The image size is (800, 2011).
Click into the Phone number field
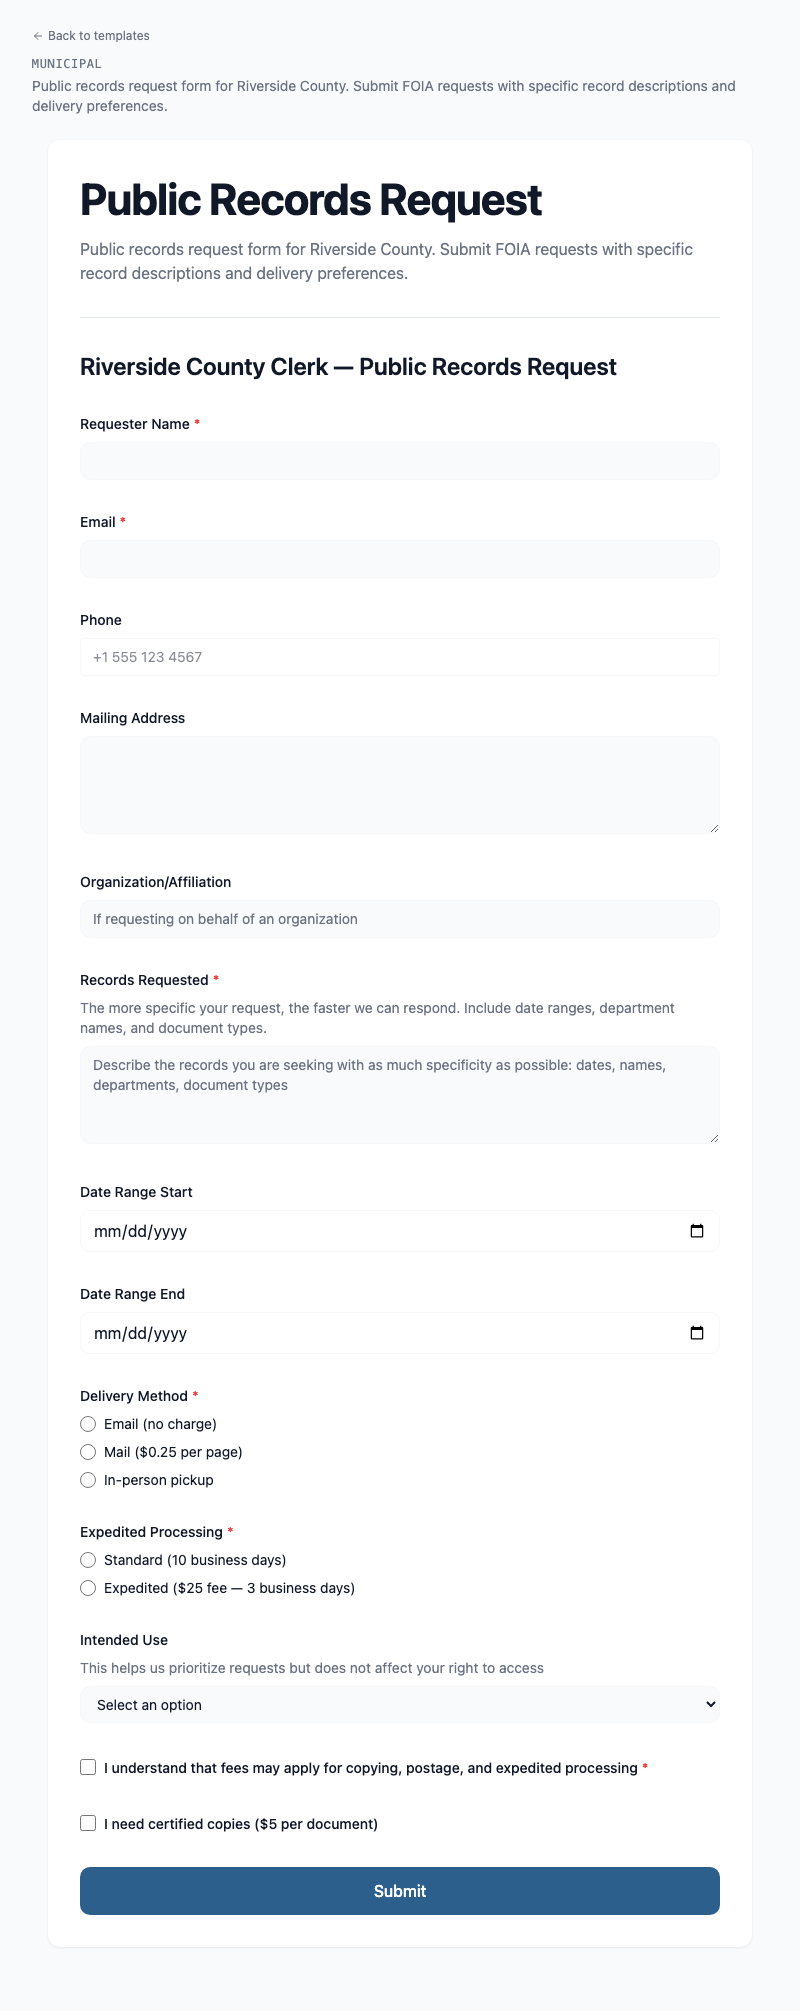(x=400, y=657)
